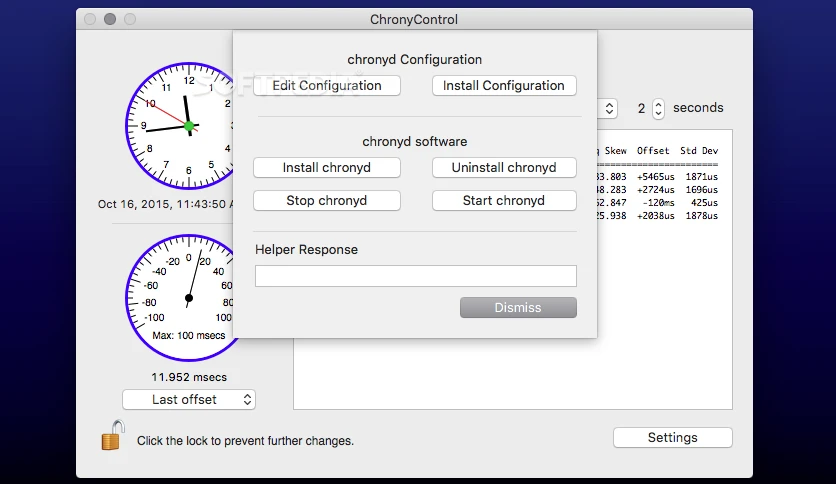Click the -120ms offset value
This screenshot has width=836, height=484.
(658, 203)
